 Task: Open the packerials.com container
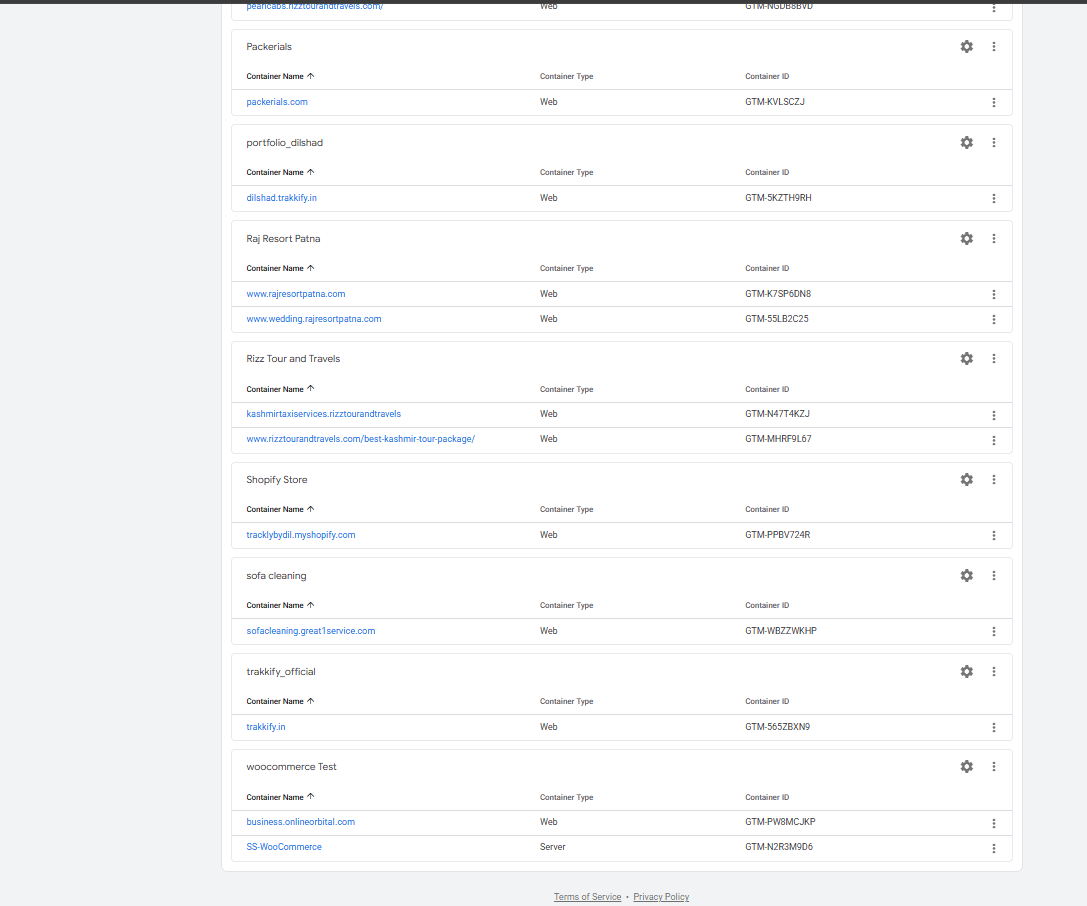(277, 102)
